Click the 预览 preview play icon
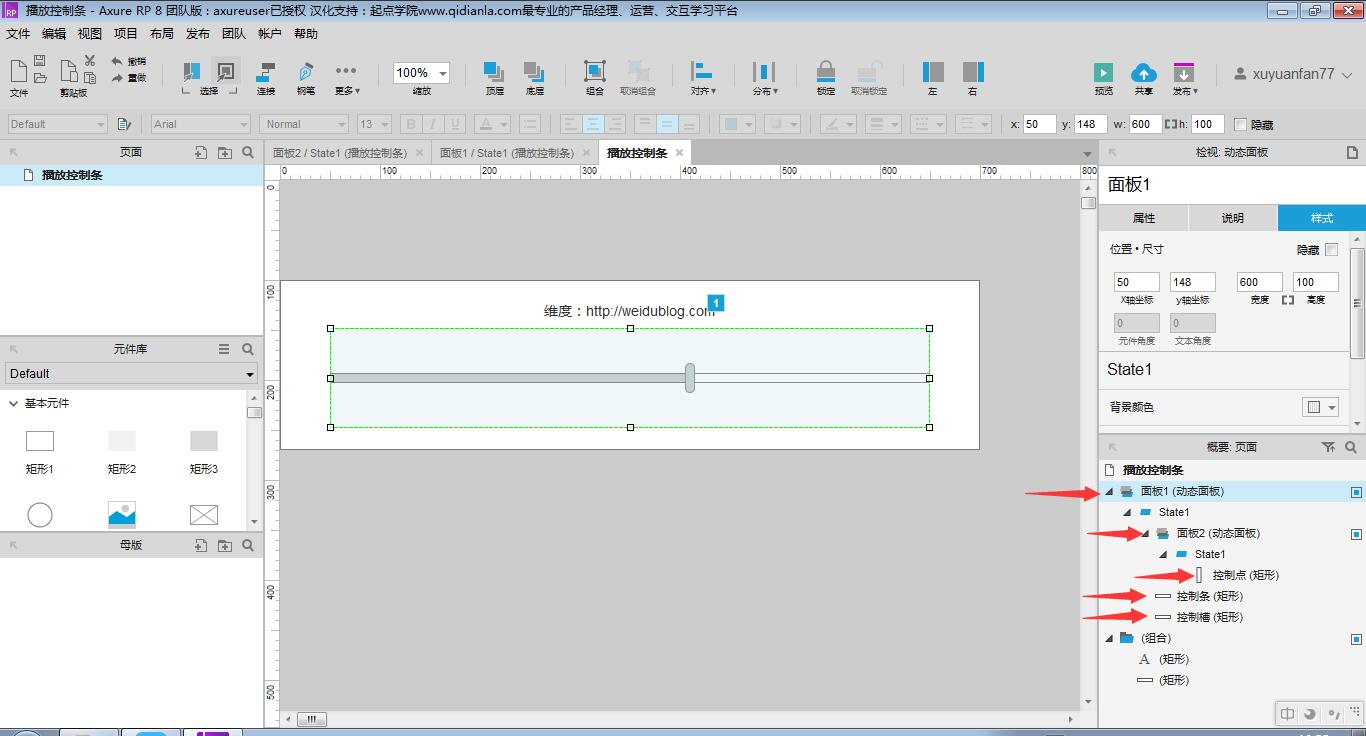This screenshot has height=736, width=1366. 1103,72
